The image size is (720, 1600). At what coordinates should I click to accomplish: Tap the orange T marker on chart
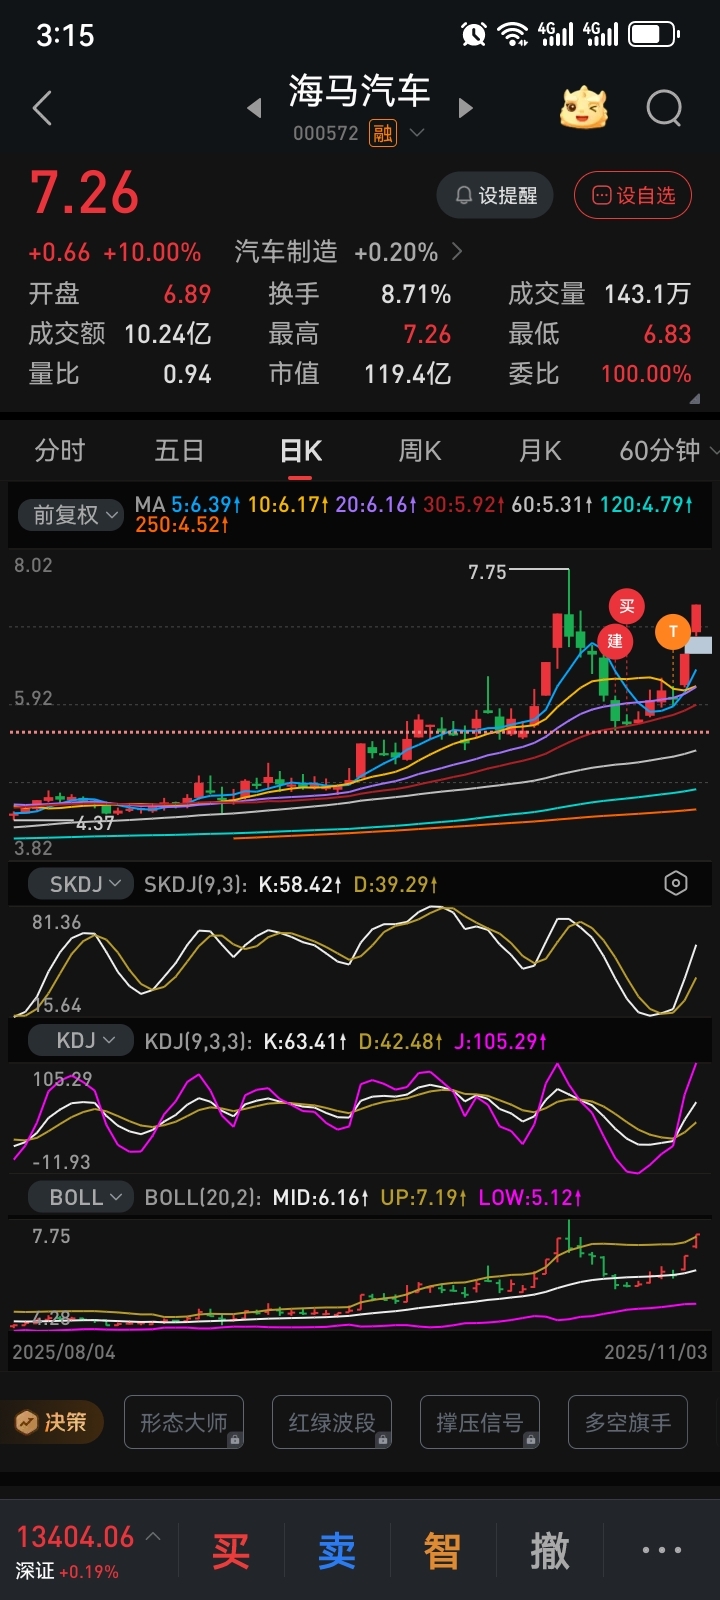coord(673,631)
